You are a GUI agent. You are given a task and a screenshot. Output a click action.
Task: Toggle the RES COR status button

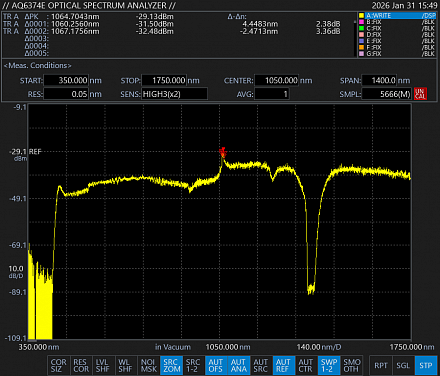(x=81, y=365)
